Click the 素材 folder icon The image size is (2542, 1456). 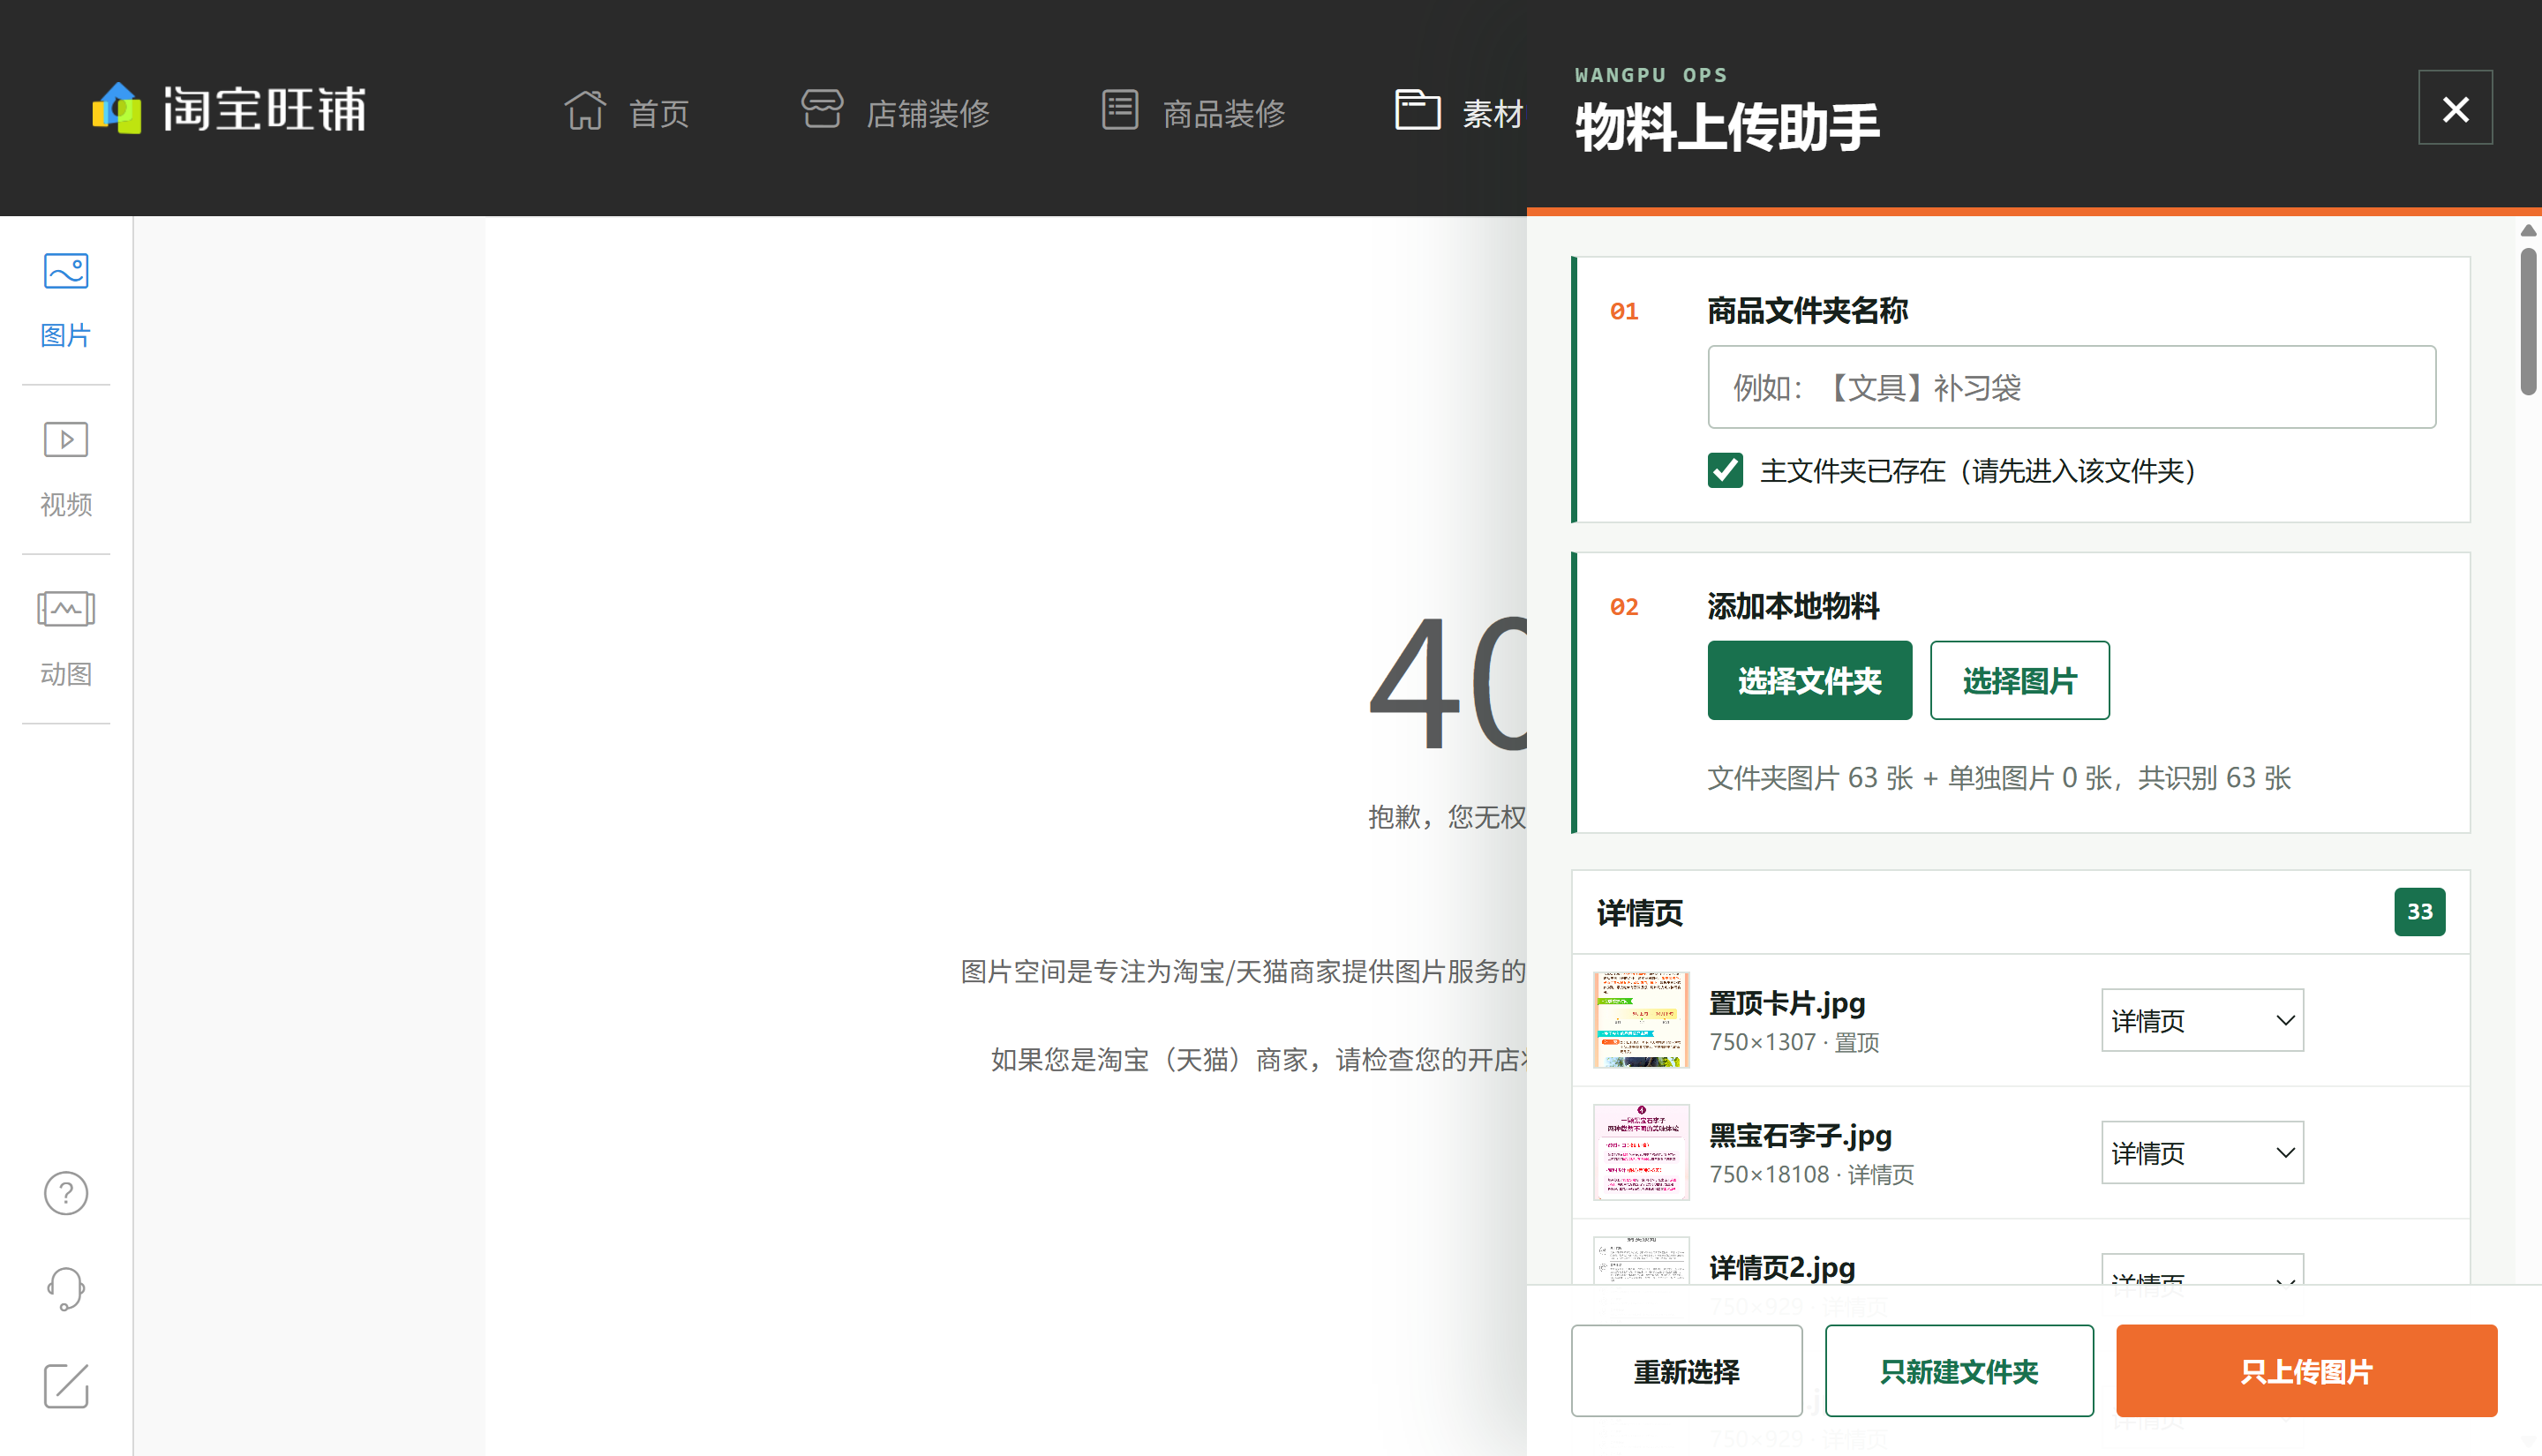point(1417,109)
